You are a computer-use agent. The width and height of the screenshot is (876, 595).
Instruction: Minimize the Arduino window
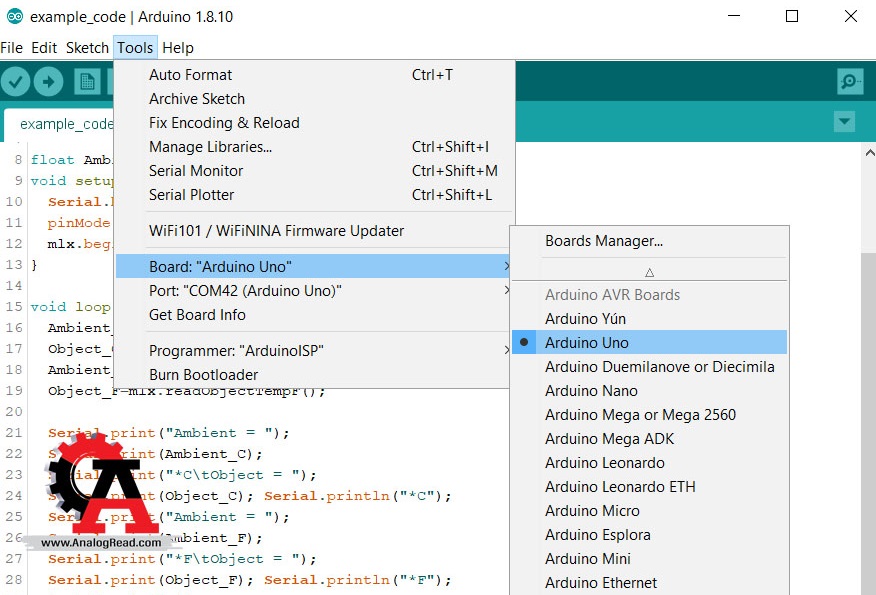[734, 16]
